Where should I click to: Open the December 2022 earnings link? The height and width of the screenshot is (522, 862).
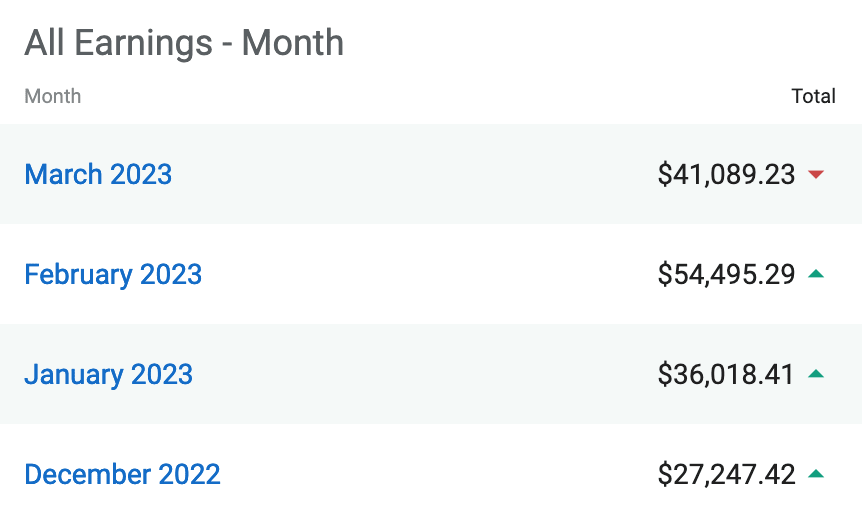(122, 474)
